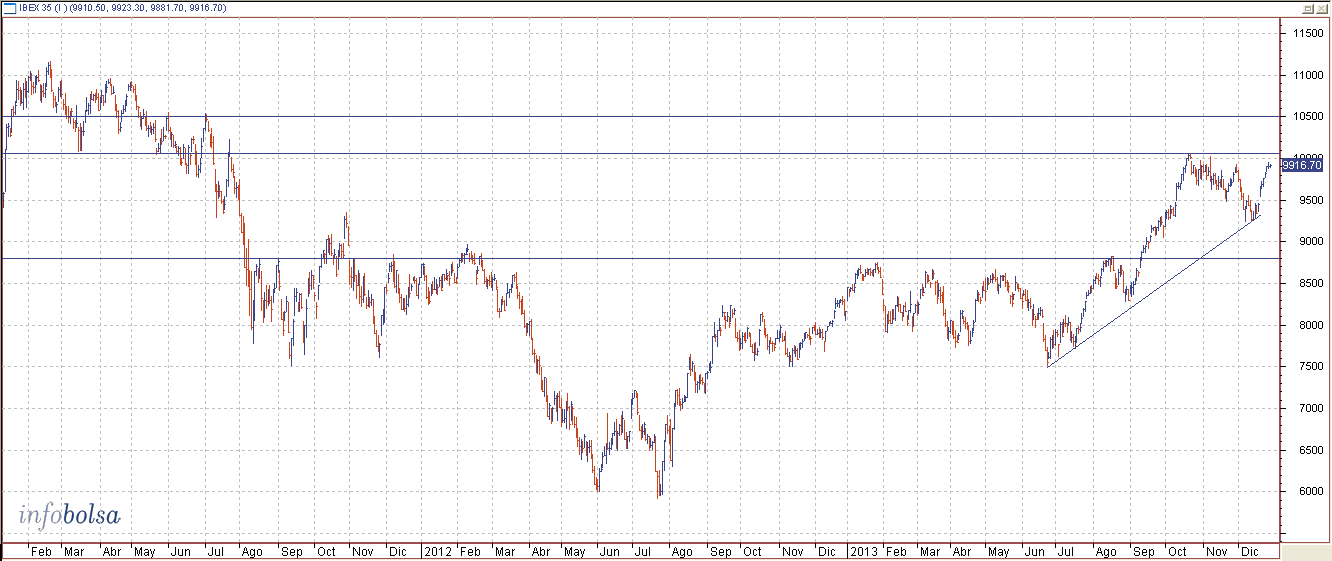
Task: Maximize the IBEX 35 chart window
Action: click(1307, 8)
